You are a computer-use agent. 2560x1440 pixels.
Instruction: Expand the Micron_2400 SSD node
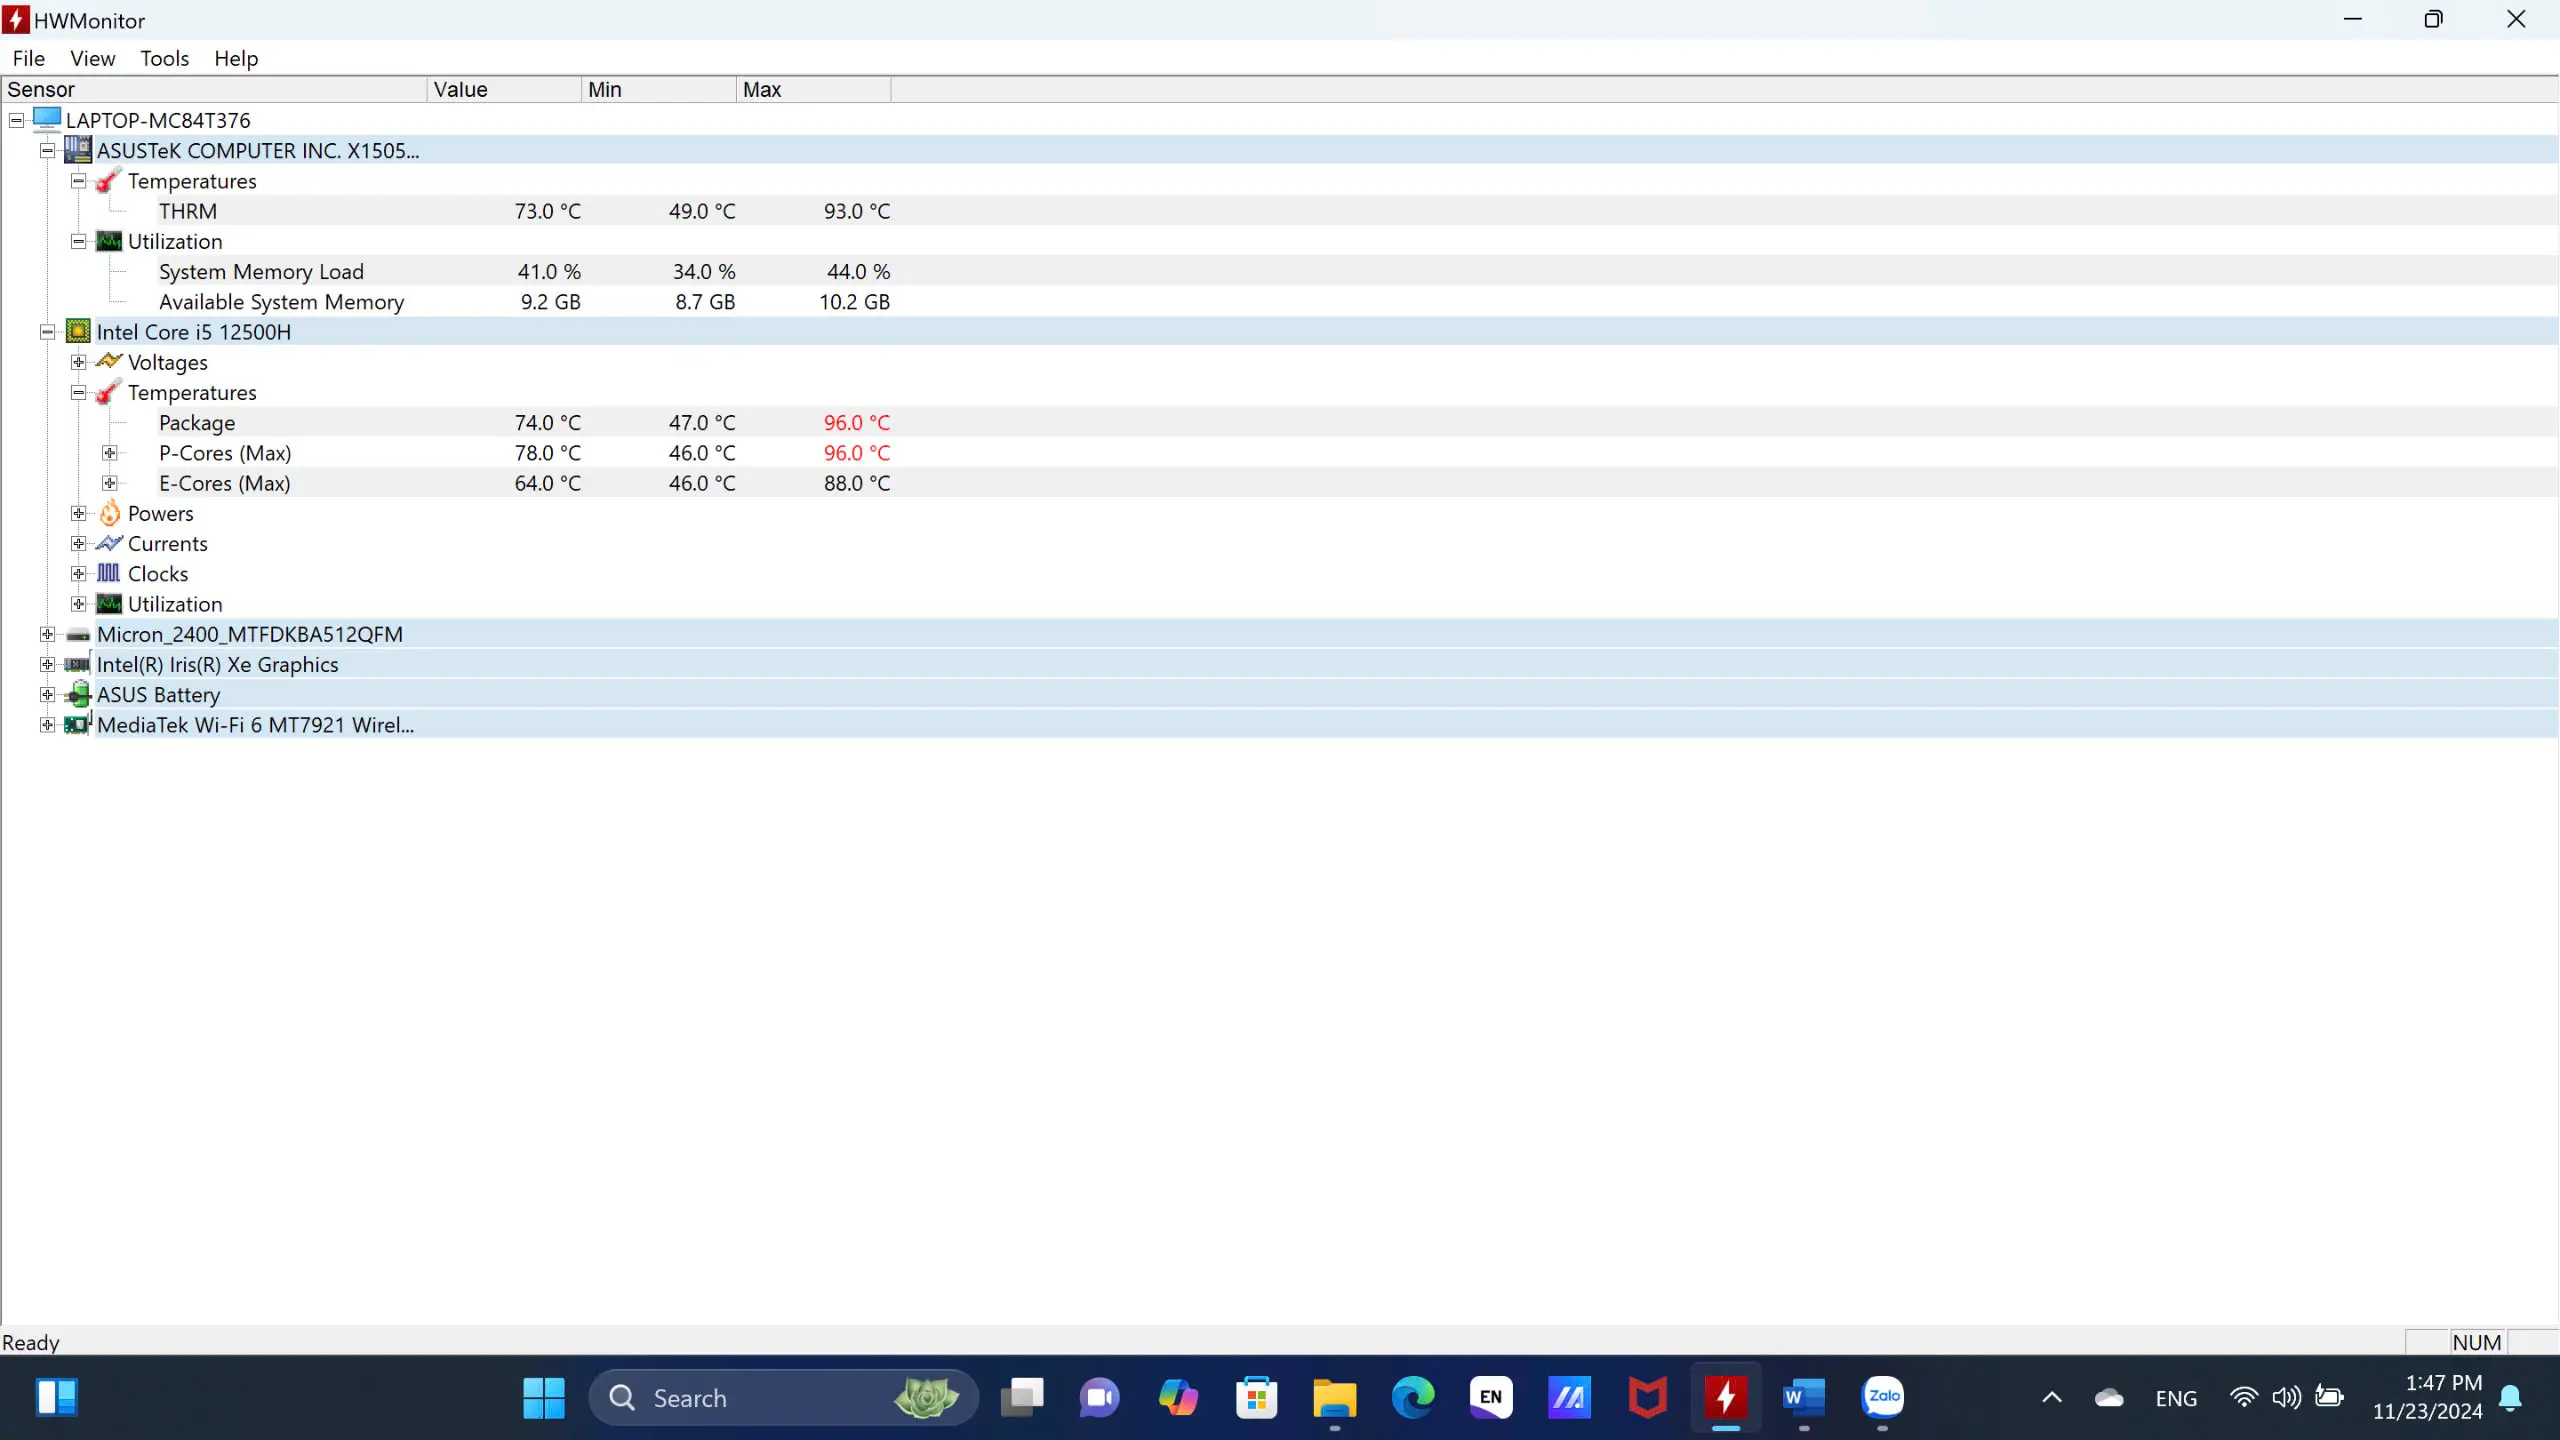pyautogui.click(x=47, y=634)
